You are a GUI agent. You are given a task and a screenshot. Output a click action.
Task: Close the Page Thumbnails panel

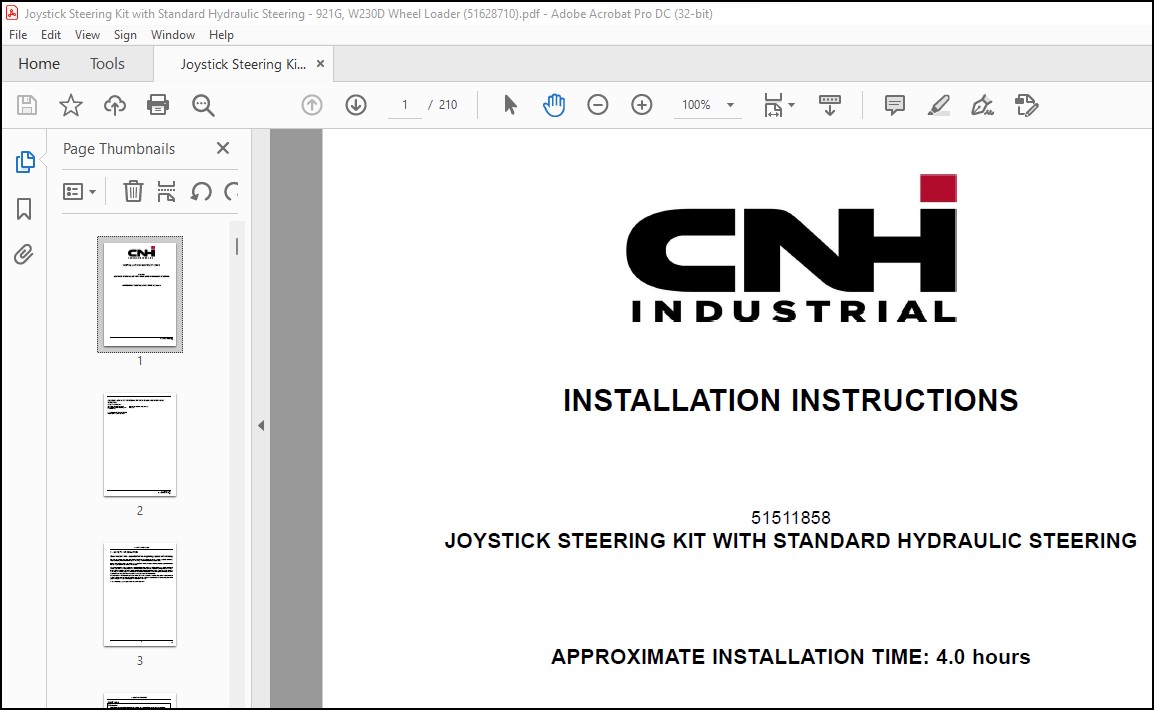(x=223, y=148)
